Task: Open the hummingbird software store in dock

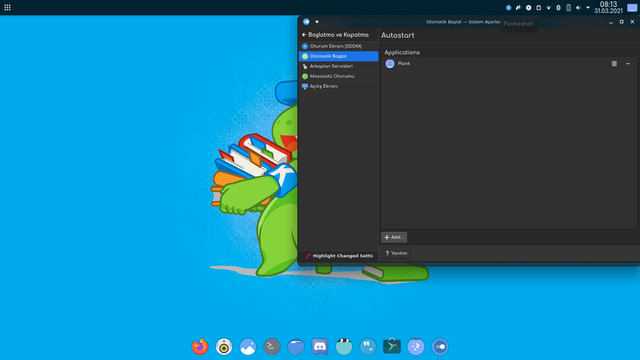Action: [392, 347]
